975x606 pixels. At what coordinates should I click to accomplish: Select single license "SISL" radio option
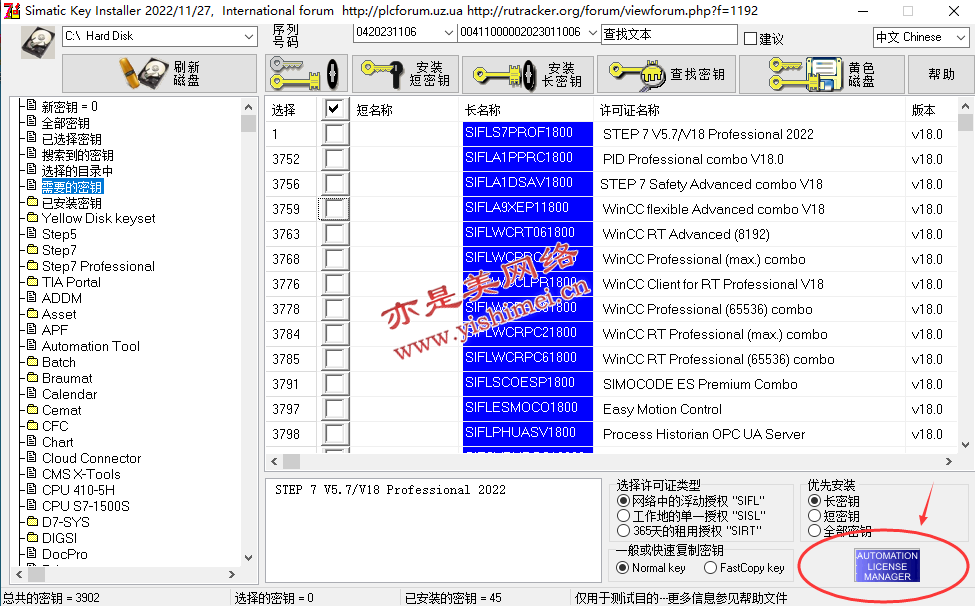(x=623, y=516)
